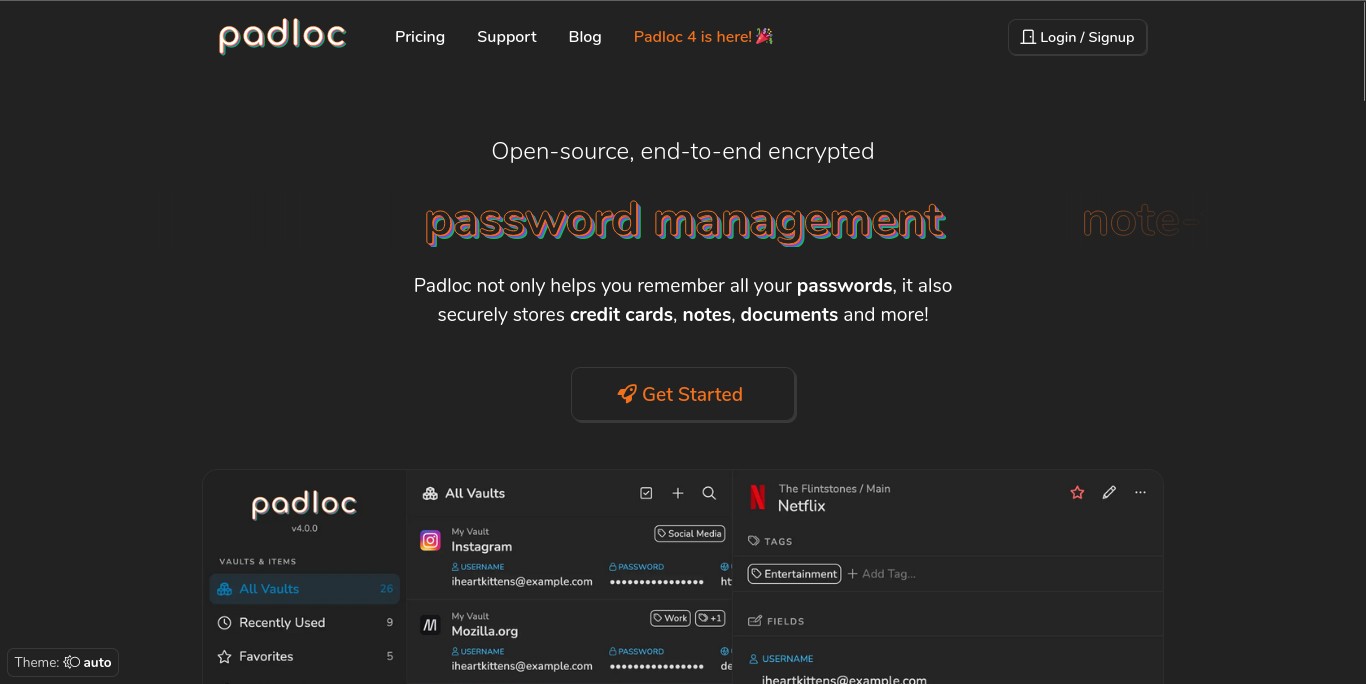Image resolution: width=1366 pixels, height=684 pixels.
Task: Click the v4.0.0 version label
Action: 304,528
